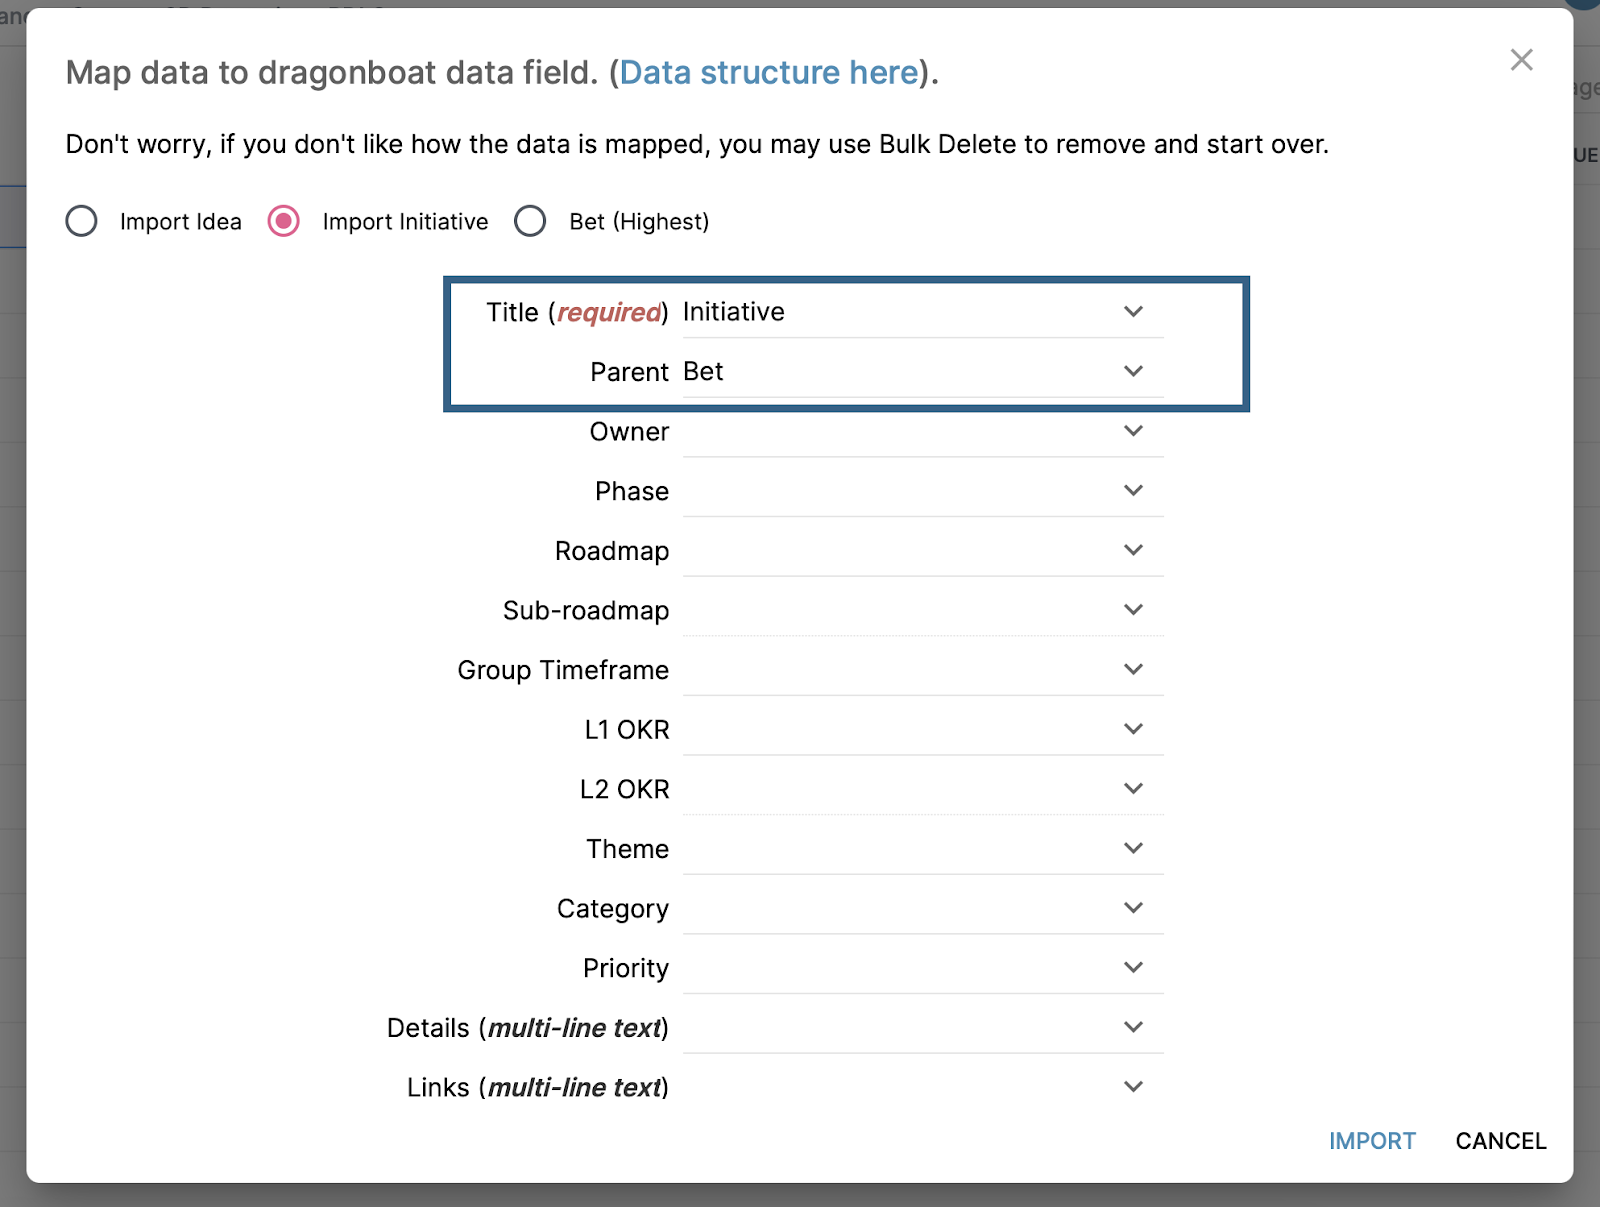Open the L2 OKR mapping dropdown
This screenshot has height=1207, width=1600.
point(923,789)
